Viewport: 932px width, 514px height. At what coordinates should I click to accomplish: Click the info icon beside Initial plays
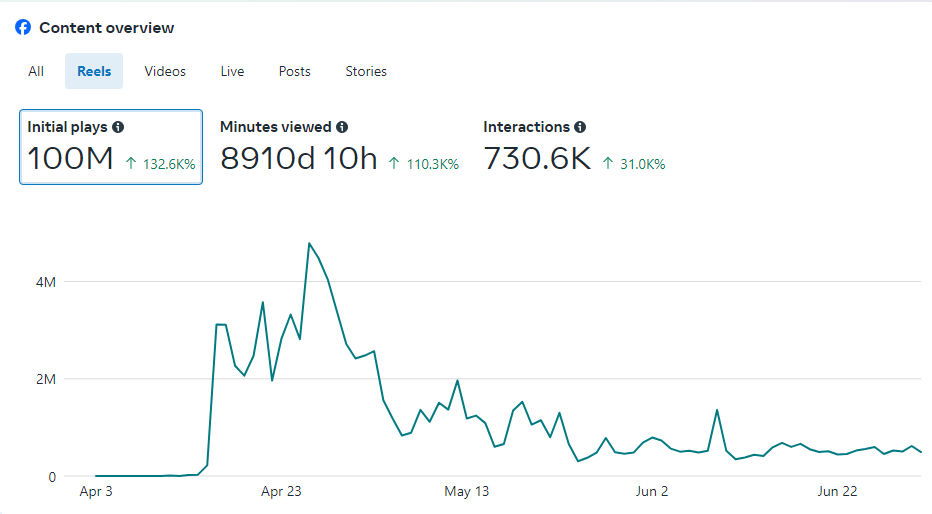[118, 127]
